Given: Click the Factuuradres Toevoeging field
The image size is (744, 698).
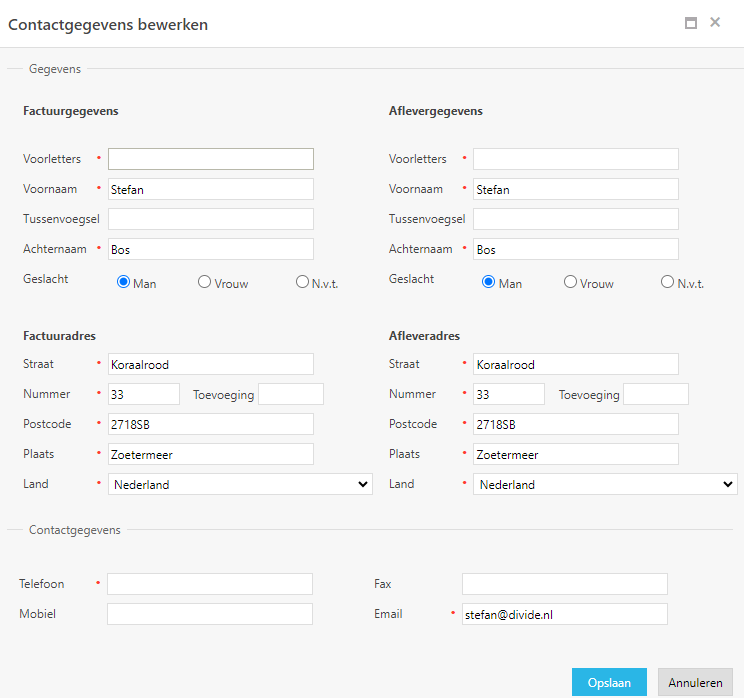Looking at the screenshot, I should tap(291, 394).
